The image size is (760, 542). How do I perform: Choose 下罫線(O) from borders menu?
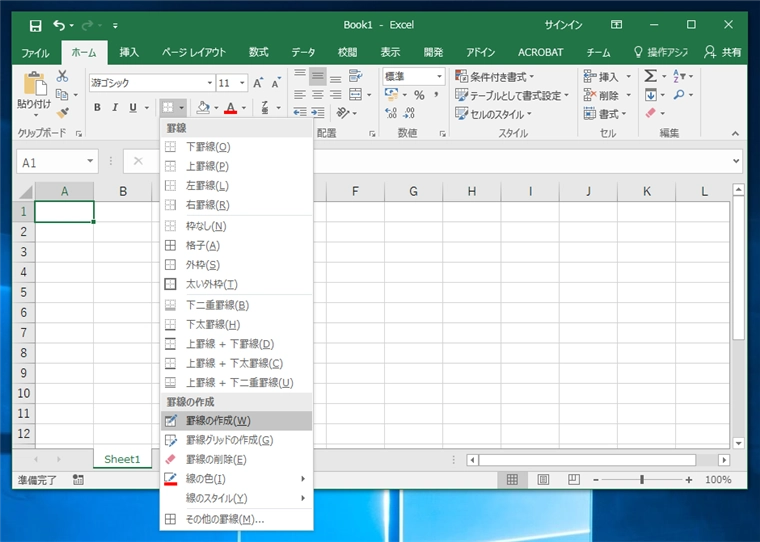click(x=237, y=147)
